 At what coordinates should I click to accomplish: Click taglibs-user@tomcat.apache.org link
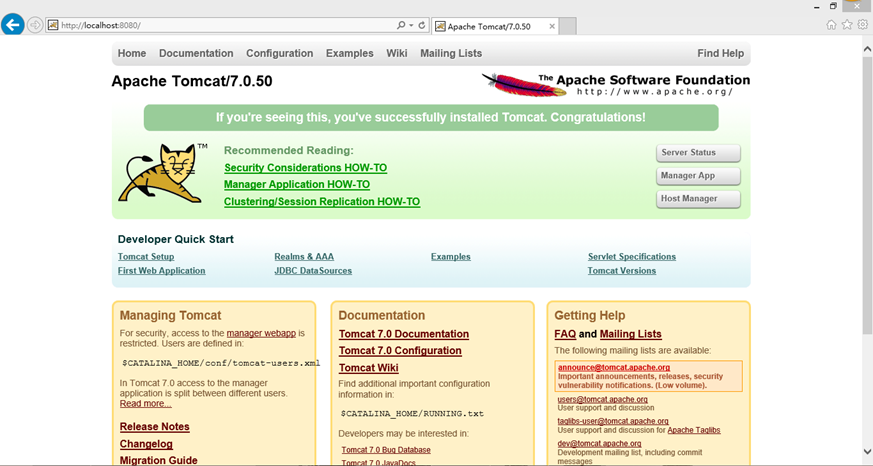(x=613, y=421)
